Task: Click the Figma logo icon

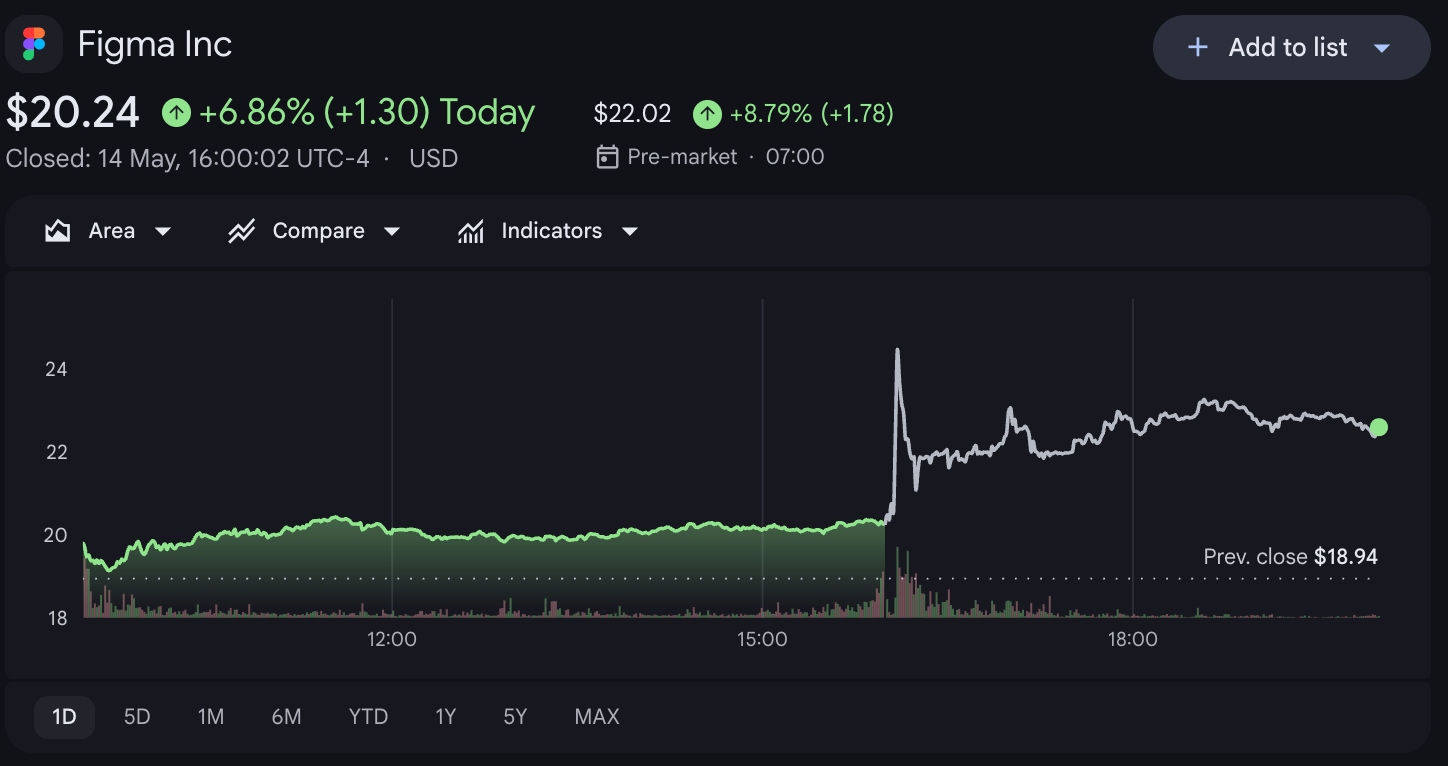Action: (x=34, y=44)
